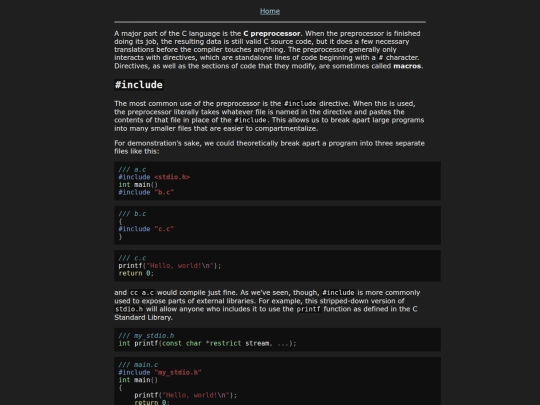This screenshot has height=405, width=540.
Task: Click 'return 0;' in c.c block
Action: point(136,273)
